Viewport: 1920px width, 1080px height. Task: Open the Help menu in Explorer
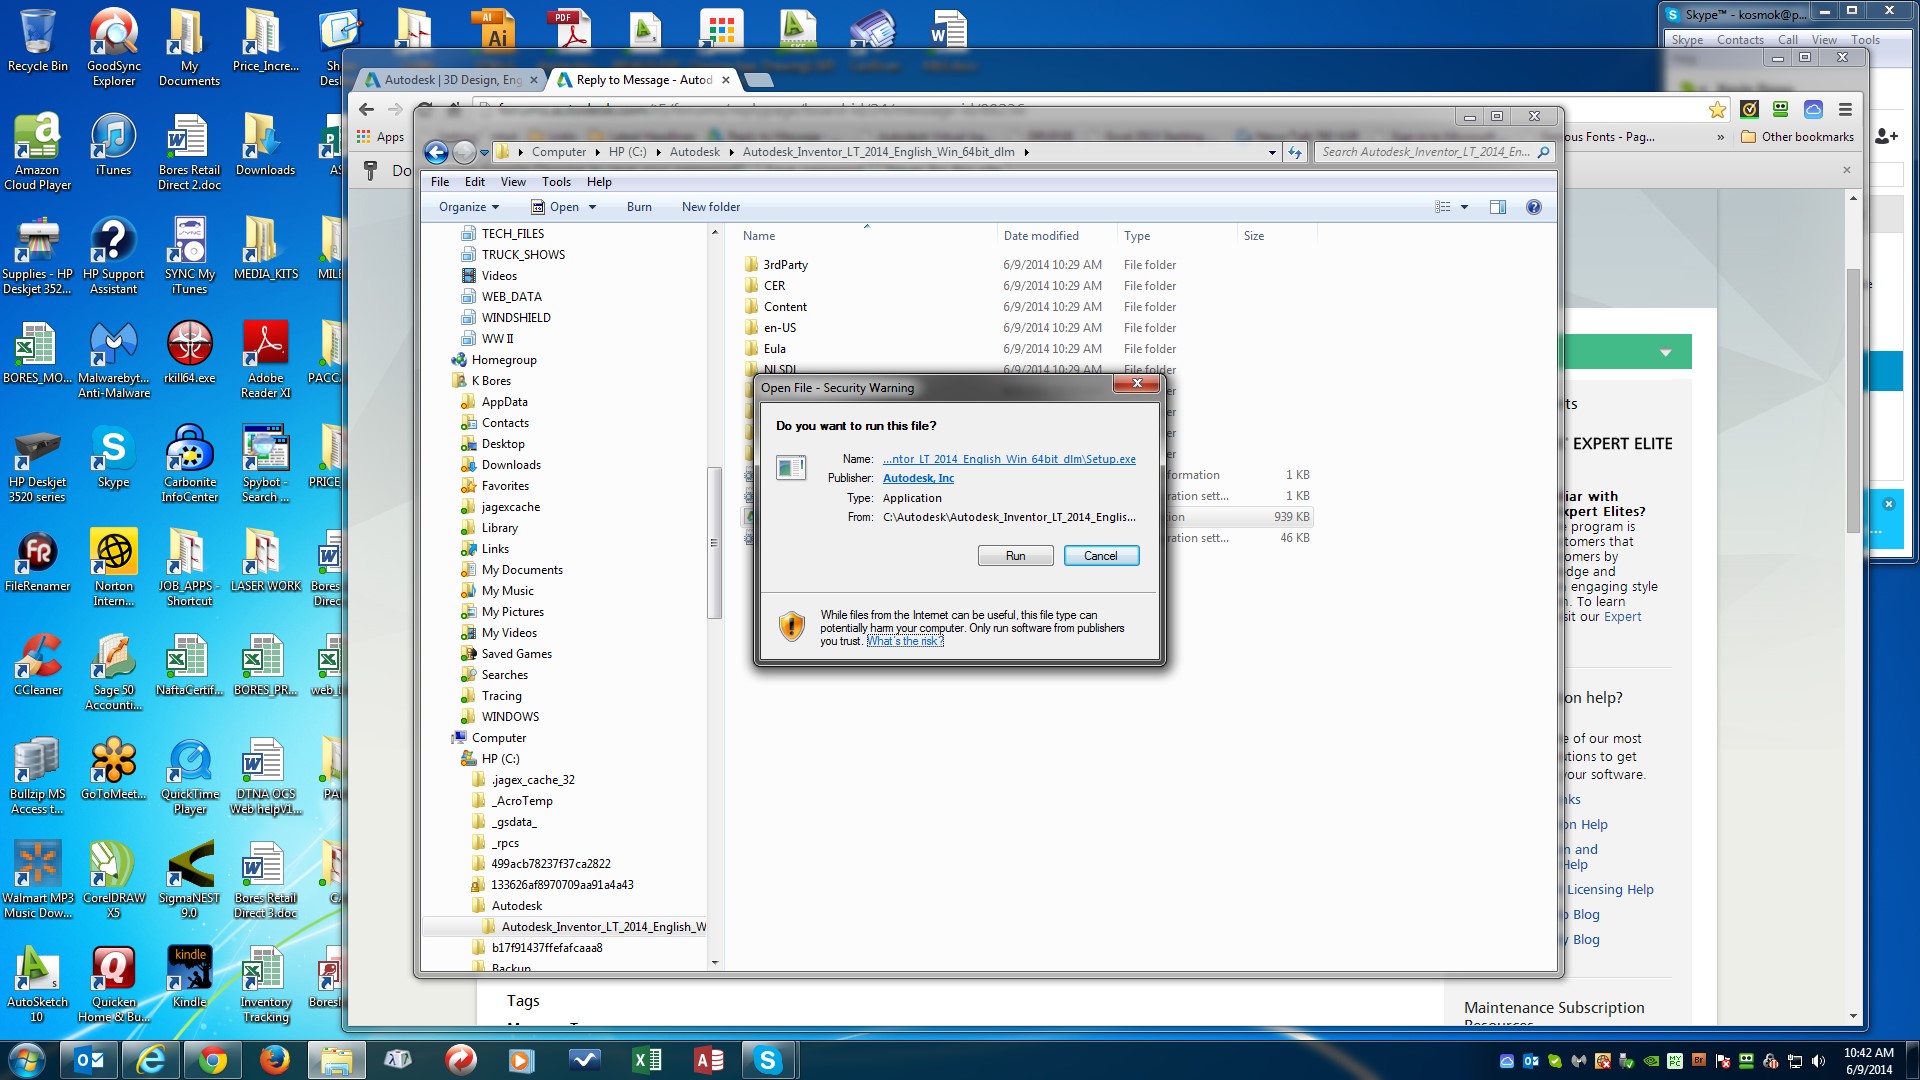point(599,182)
